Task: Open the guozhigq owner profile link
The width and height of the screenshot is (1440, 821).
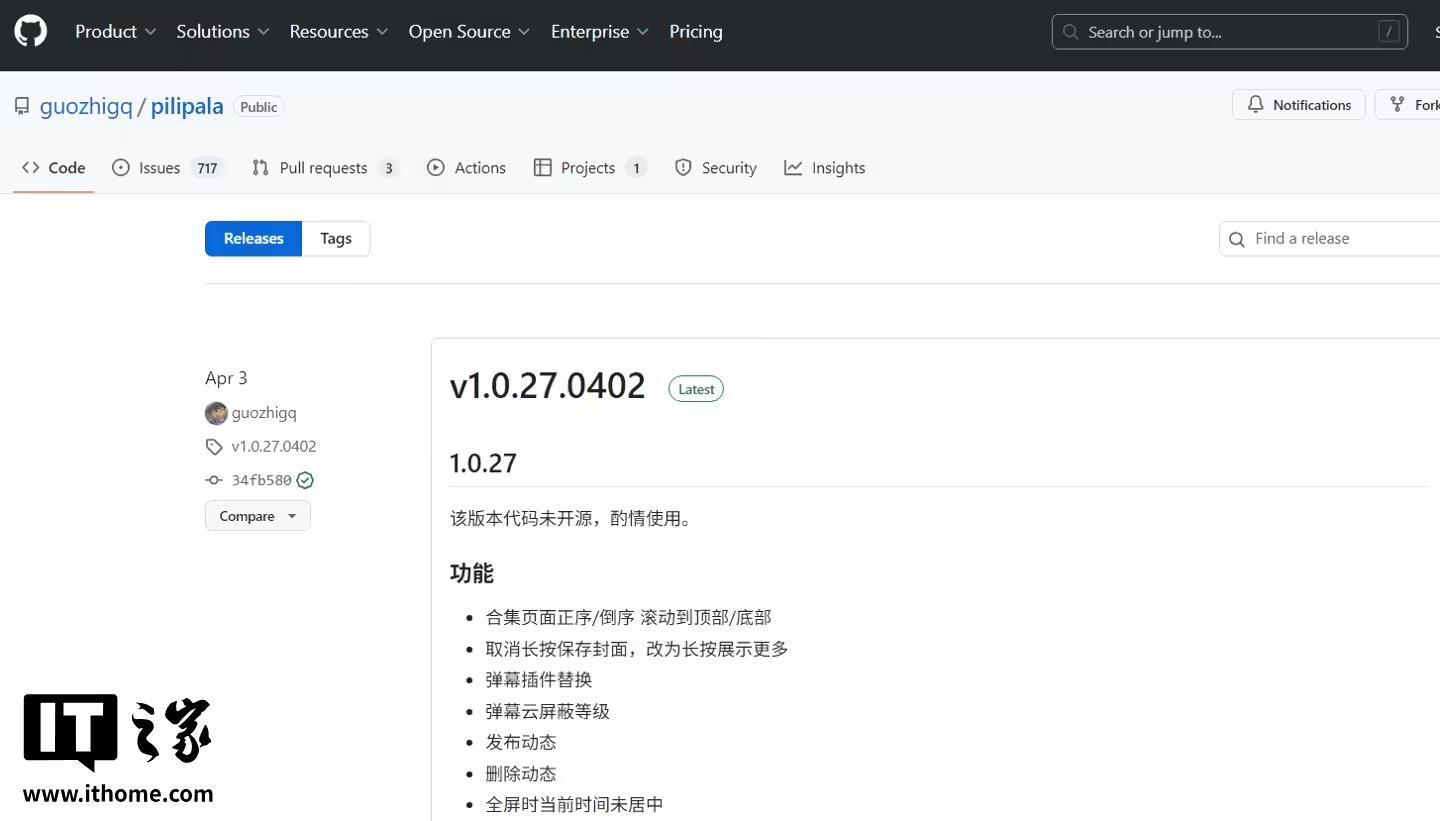Action: point(86,106)
